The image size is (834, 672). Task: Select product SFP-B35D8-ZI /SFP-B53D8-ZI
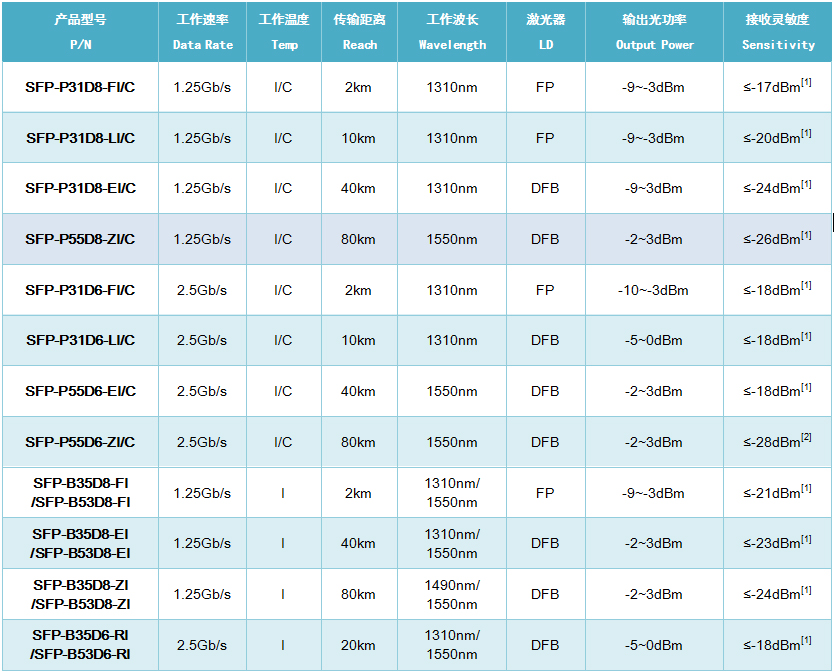[x=80, y=595]
